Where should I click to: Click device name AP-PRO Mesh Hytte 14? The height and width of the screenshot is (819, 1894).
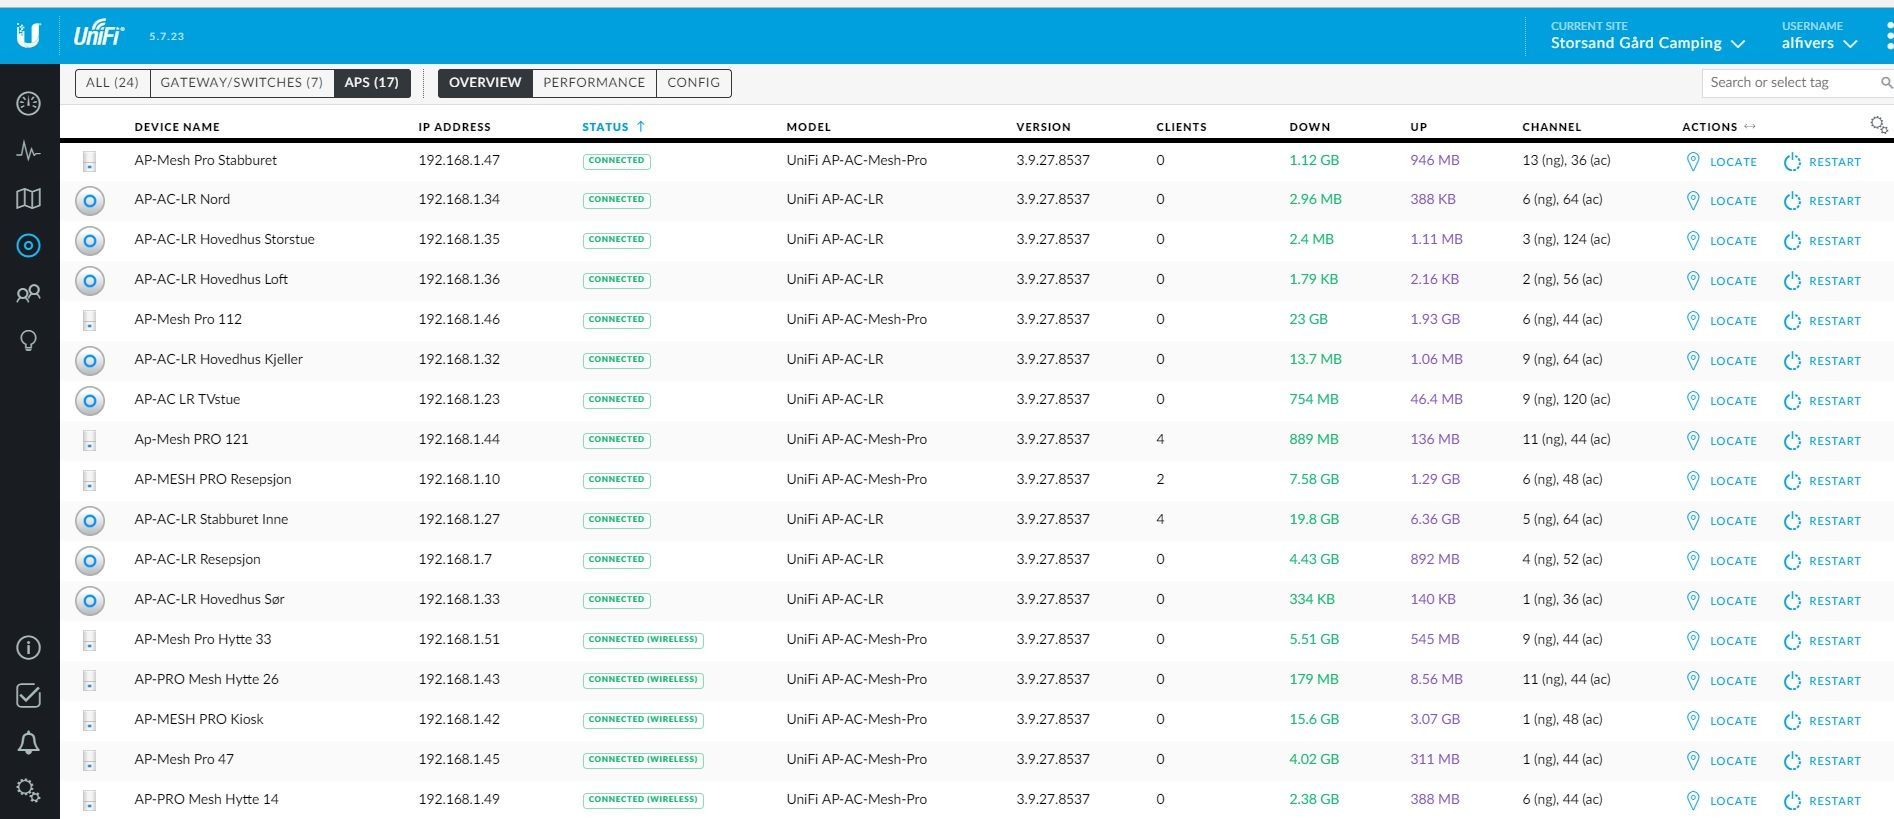coord(206,799)
